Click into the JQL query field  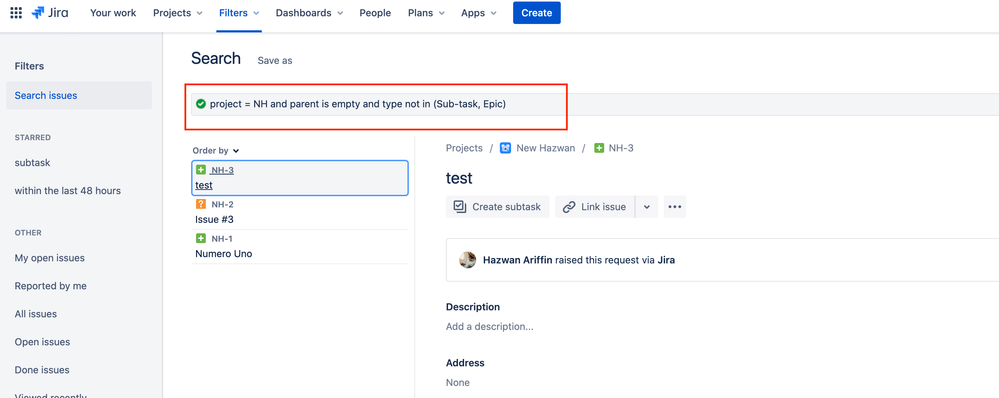(x=595, y=104)
